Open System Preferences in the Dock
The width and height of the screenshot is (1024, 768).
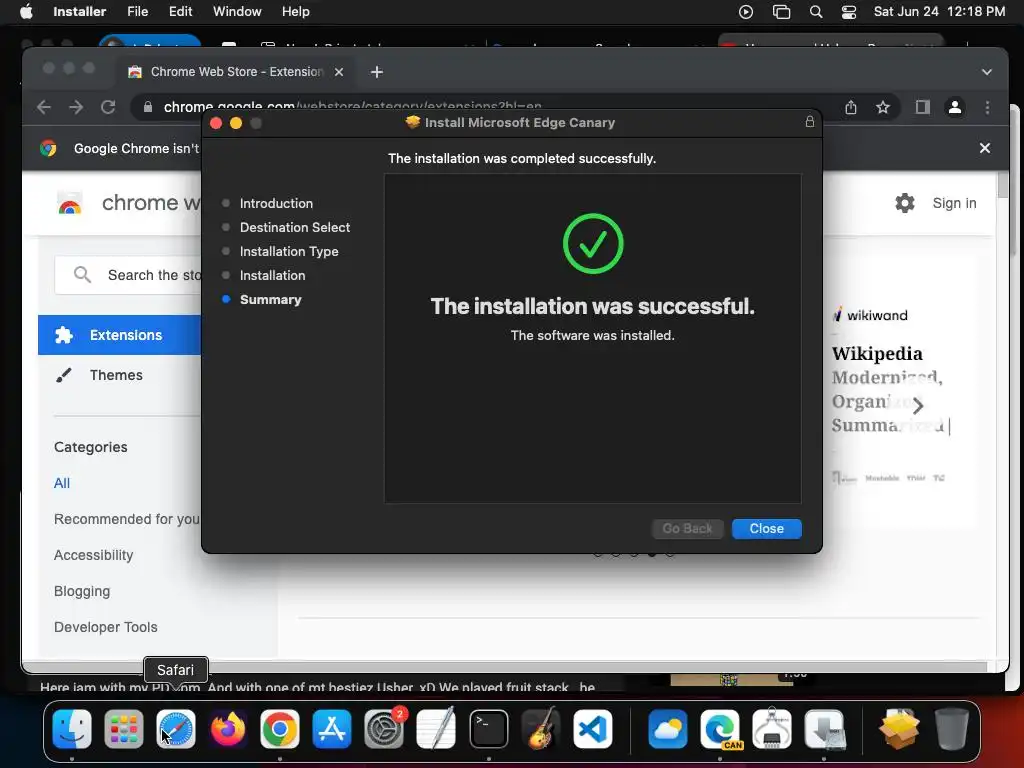pyautogui.click(x=384, y=728)
